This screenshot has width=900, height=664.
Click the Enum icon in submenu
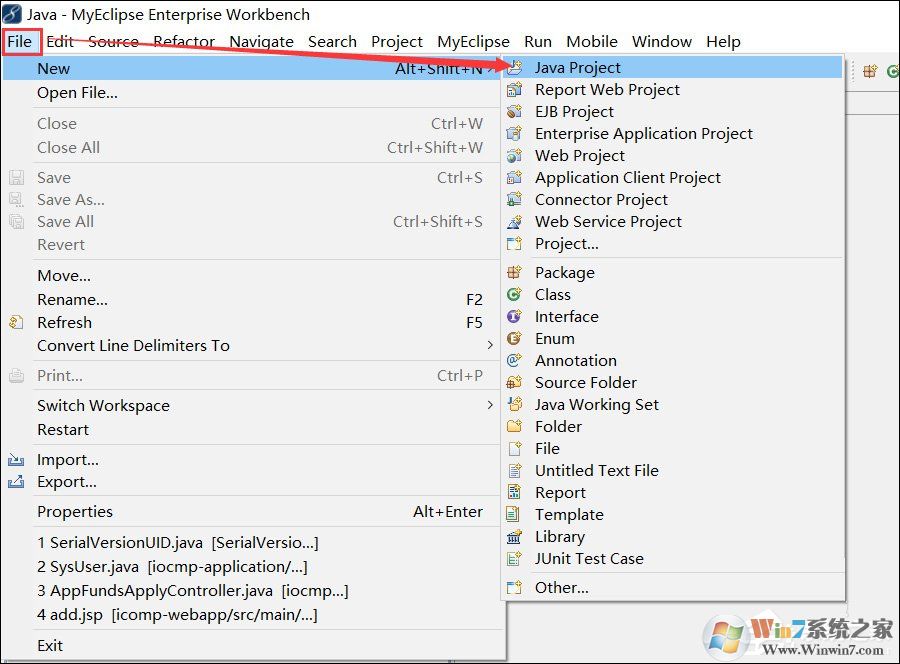click(x=515, y=339)
